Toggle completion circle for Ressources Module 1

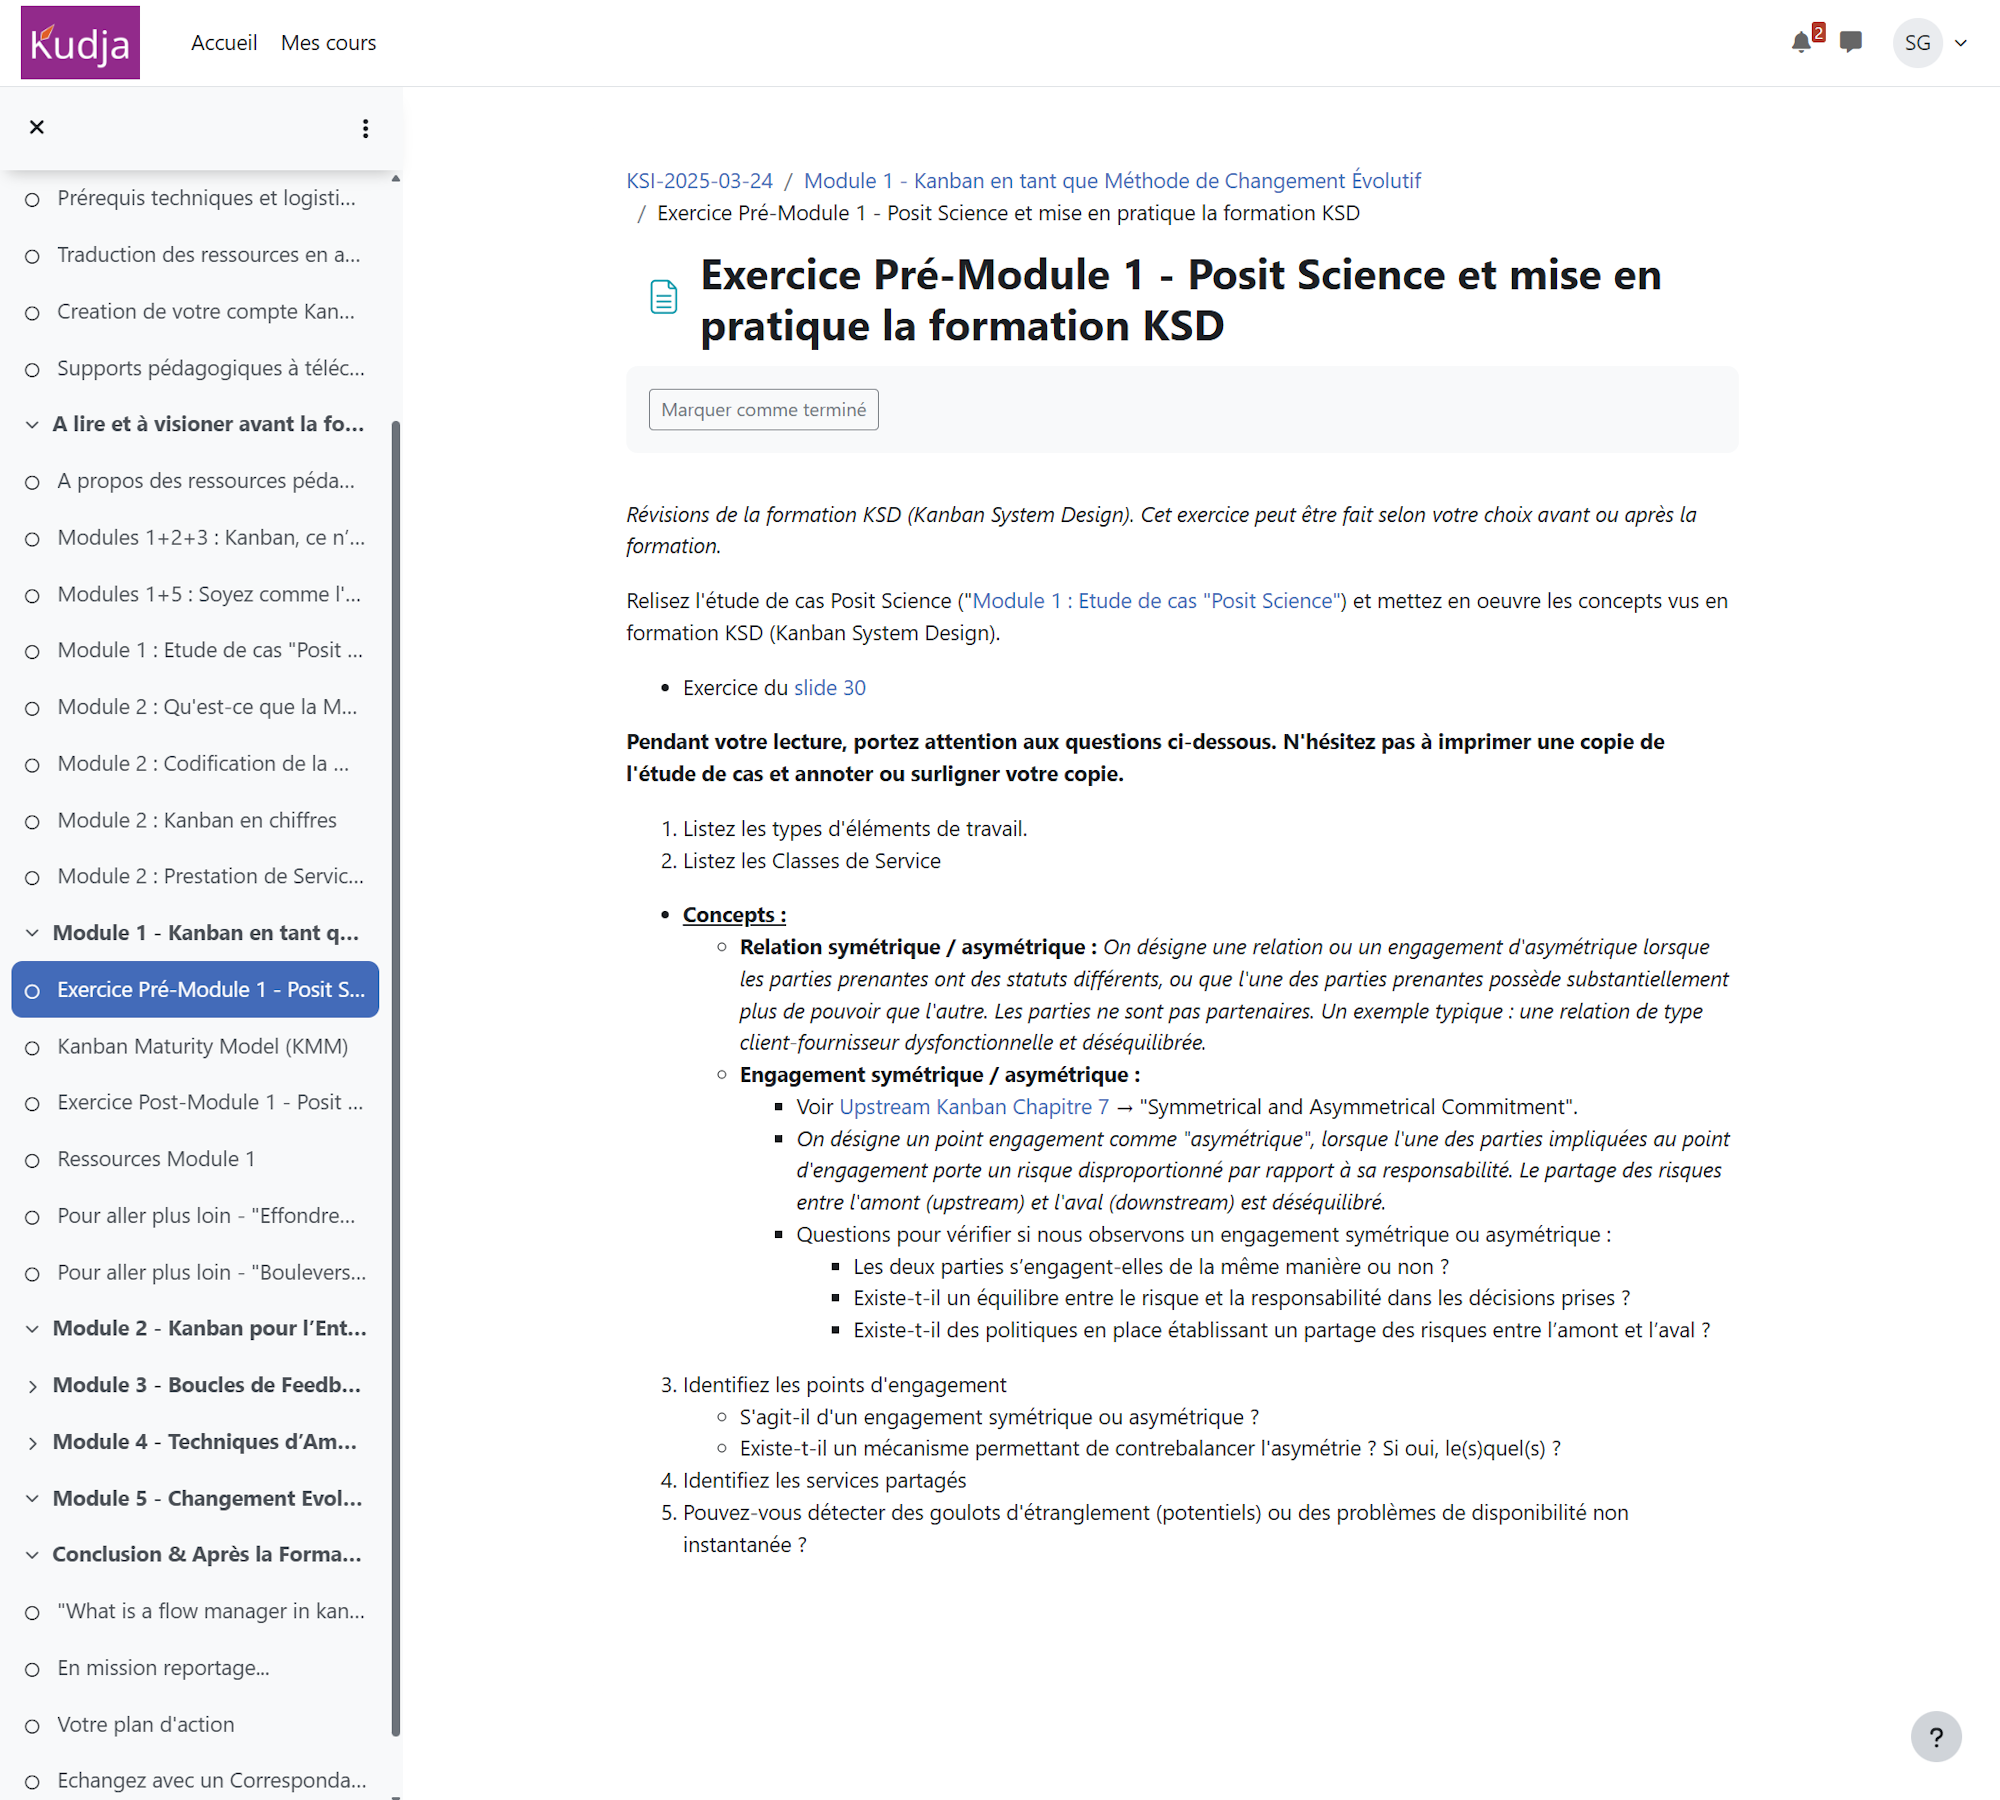coord(32,1161)
